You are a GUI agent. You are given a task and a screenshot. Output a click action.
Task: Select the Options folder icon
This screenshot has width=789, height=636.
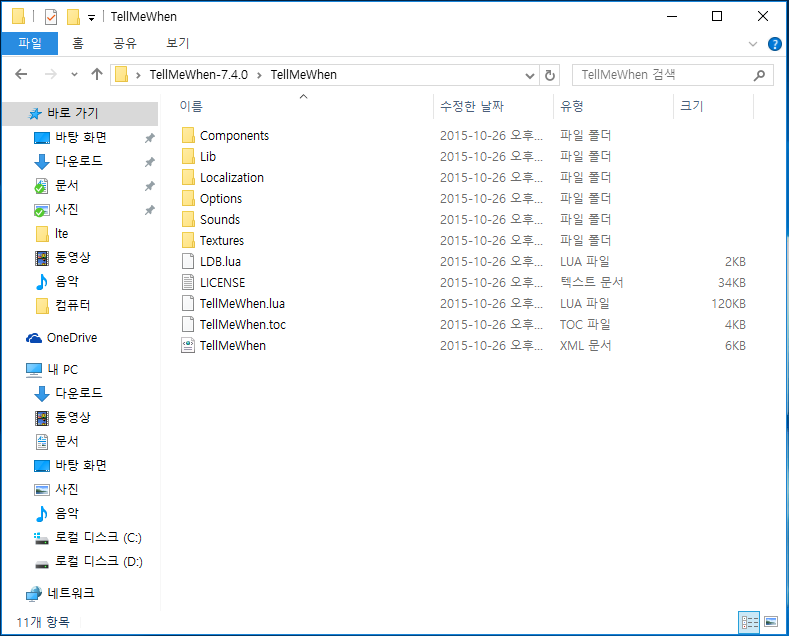click(188, 198)
